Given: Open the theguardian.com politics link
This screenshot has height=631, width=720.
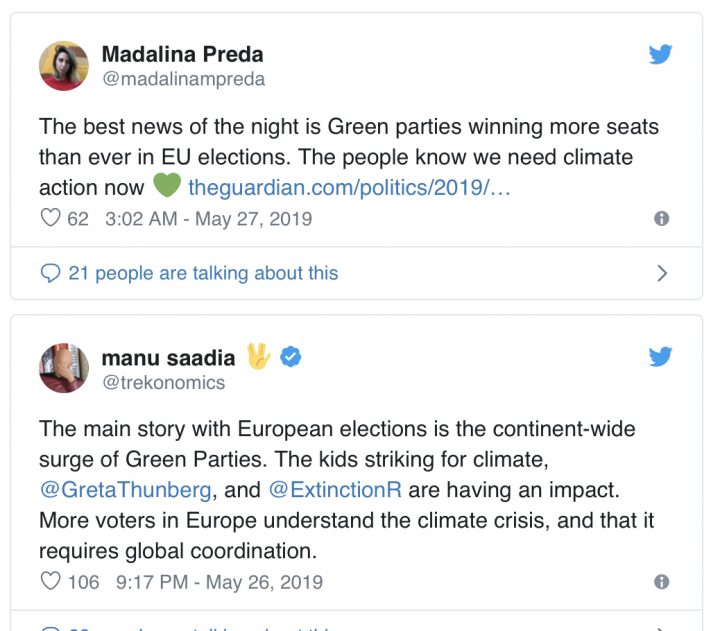Looking at the screenshot, I should 349,187.
